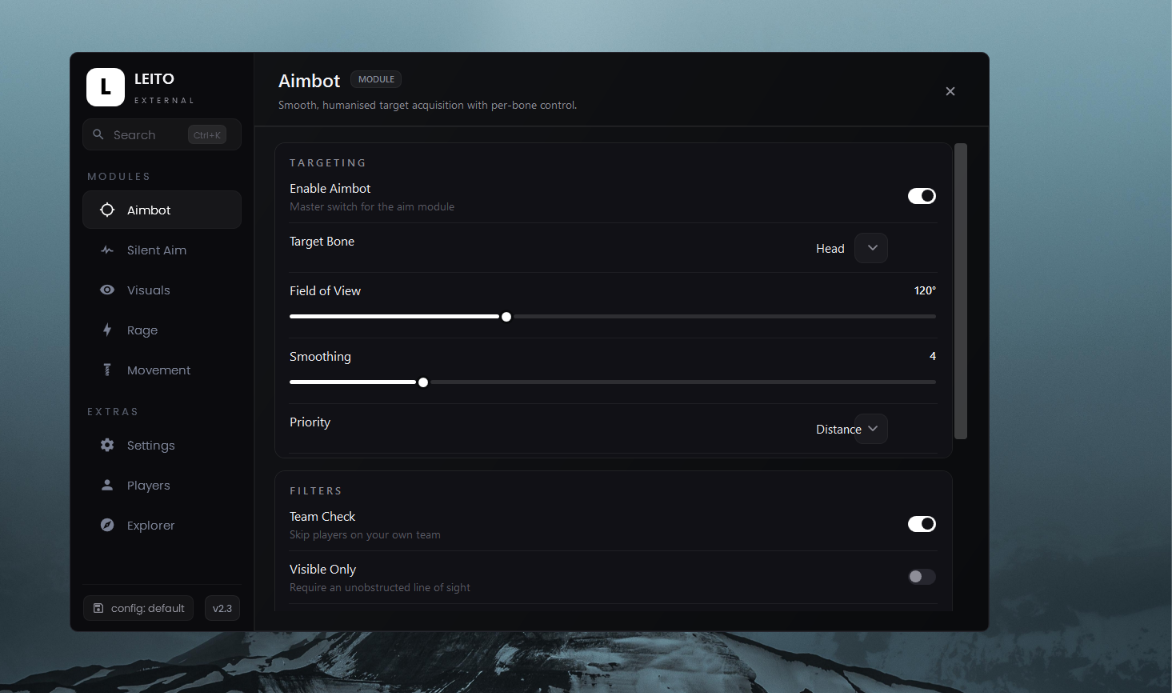Turn off the Team Check switch

point(922,524)
